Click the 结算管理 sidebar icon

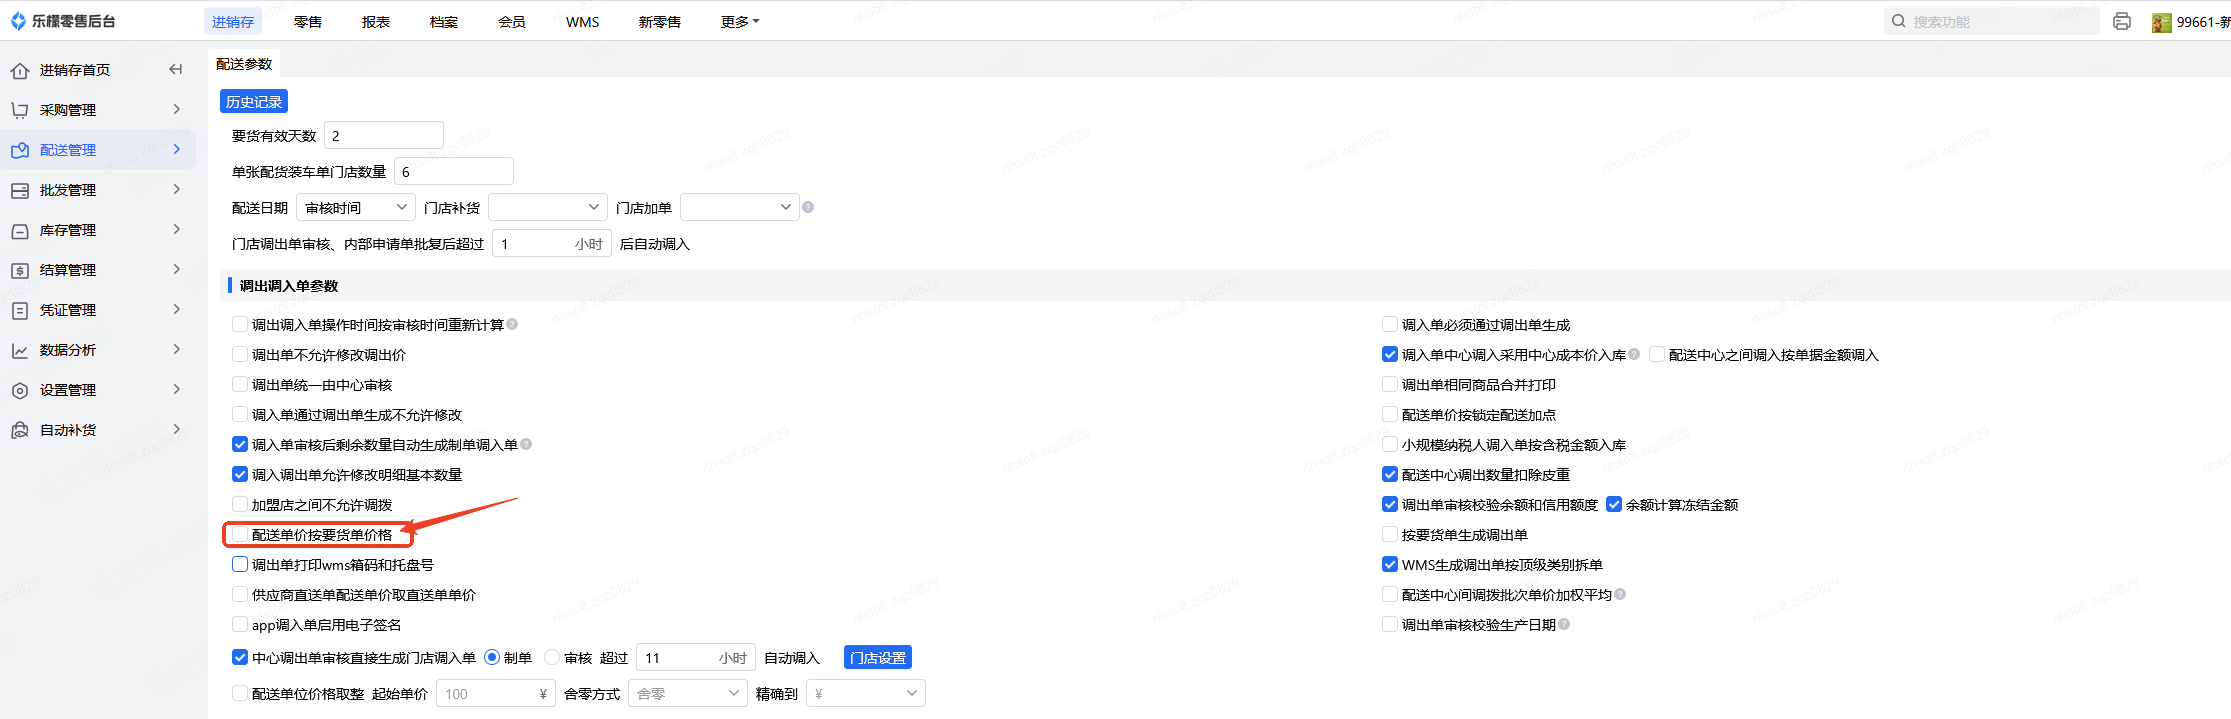tap(20, 270)
